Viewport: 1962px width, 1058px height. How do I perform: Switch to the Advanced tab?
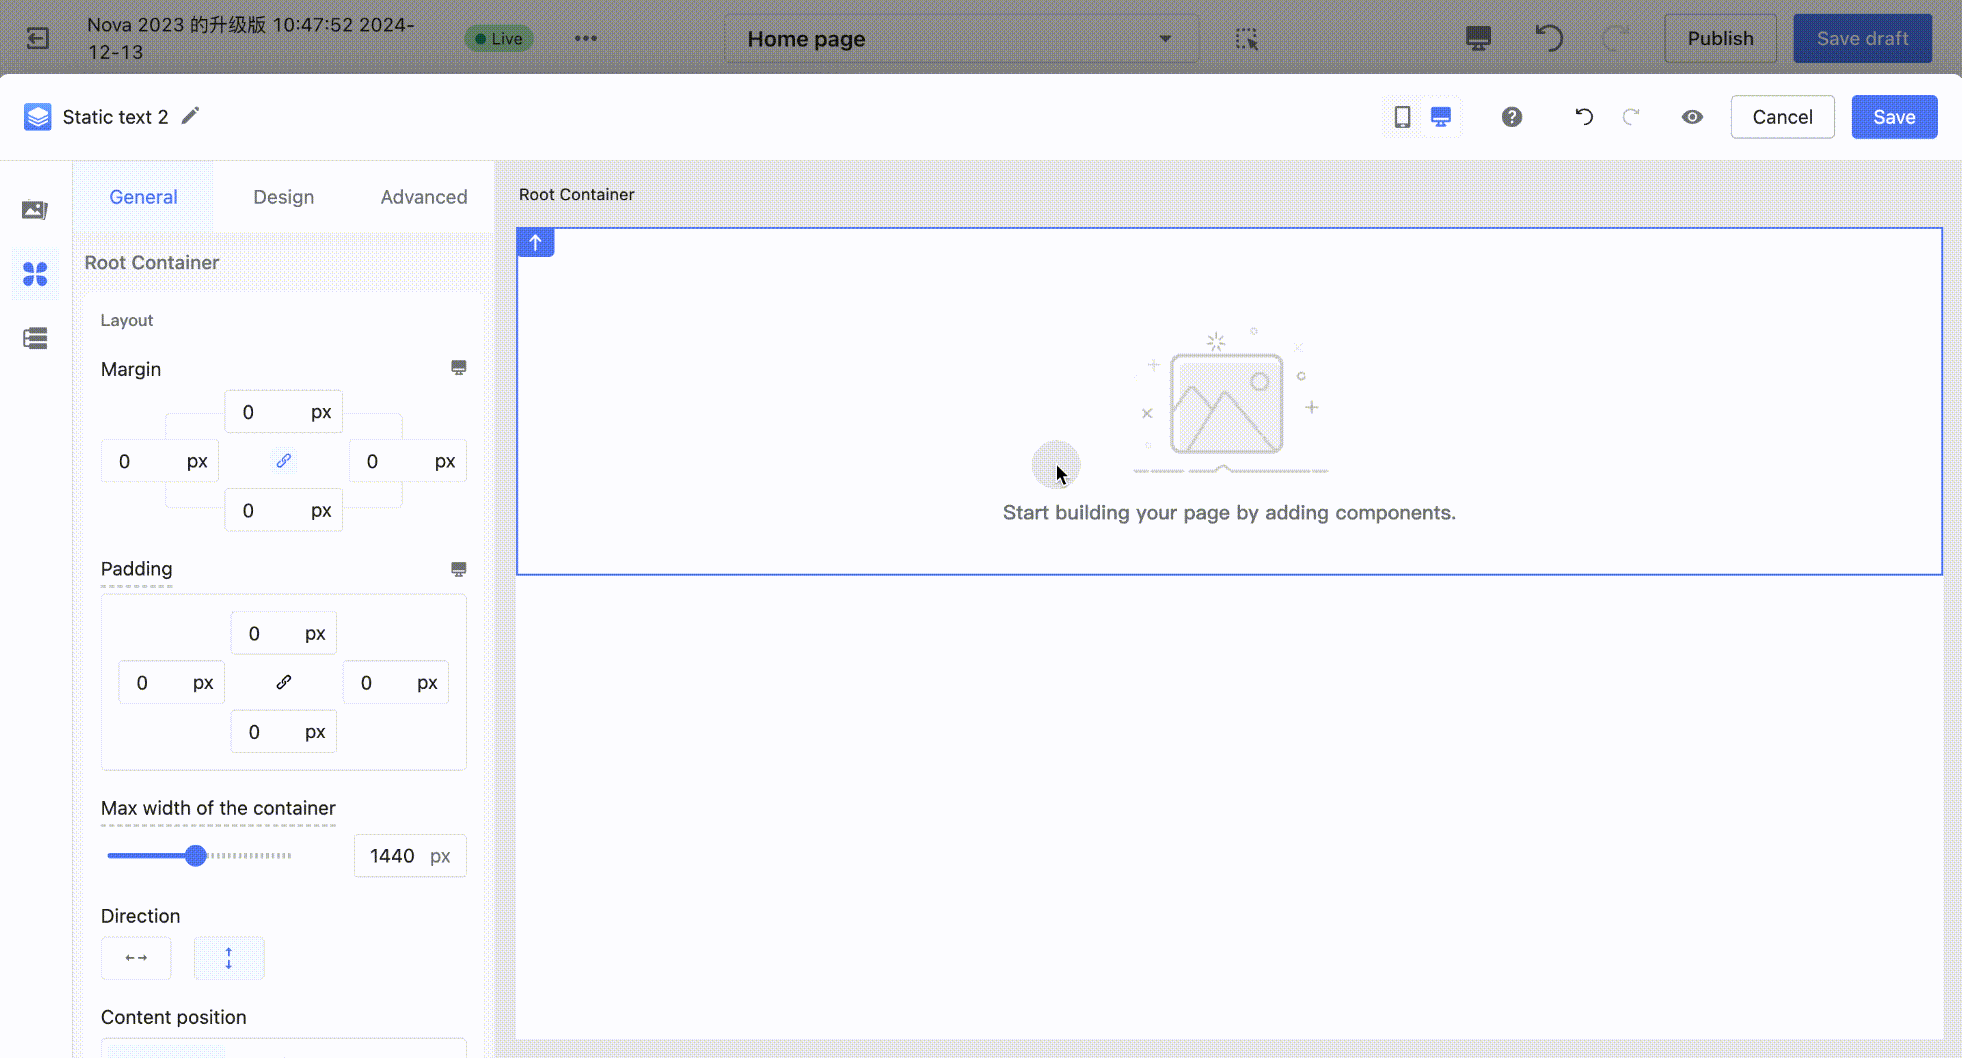coord(423,197)
